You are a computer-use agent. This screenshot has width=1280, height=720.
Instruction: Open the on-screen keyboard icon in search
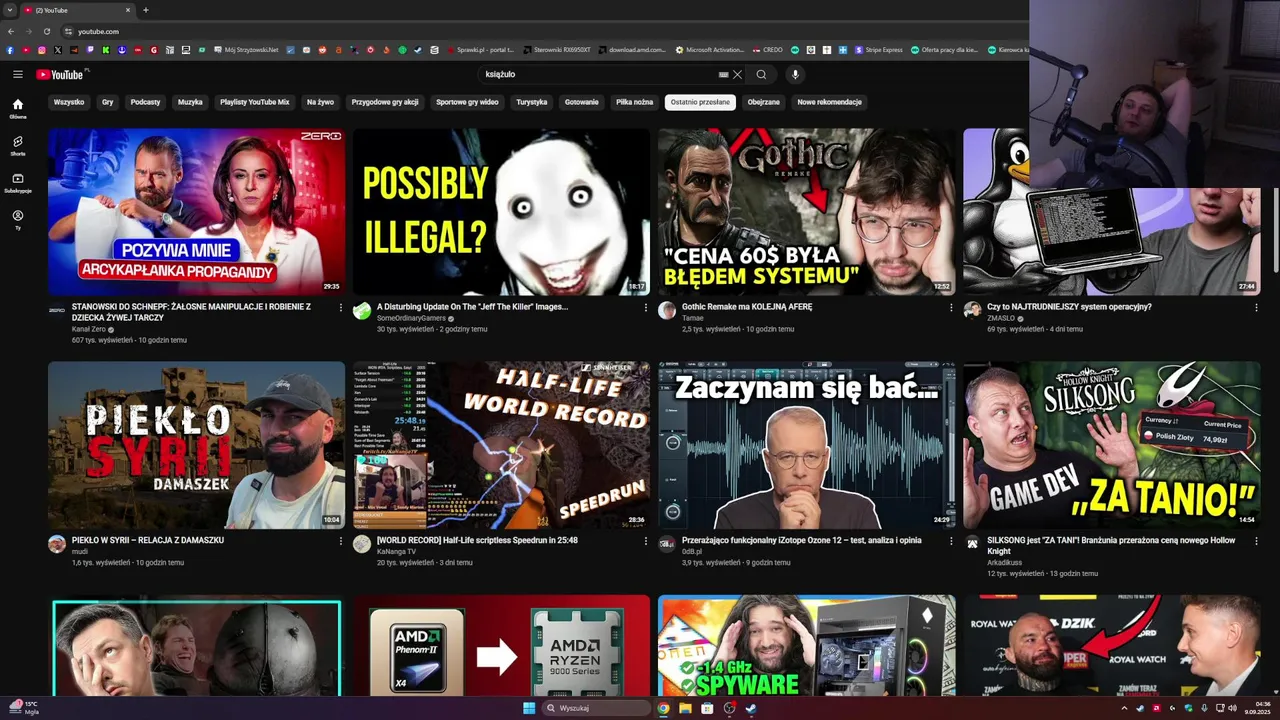[723, 74]
